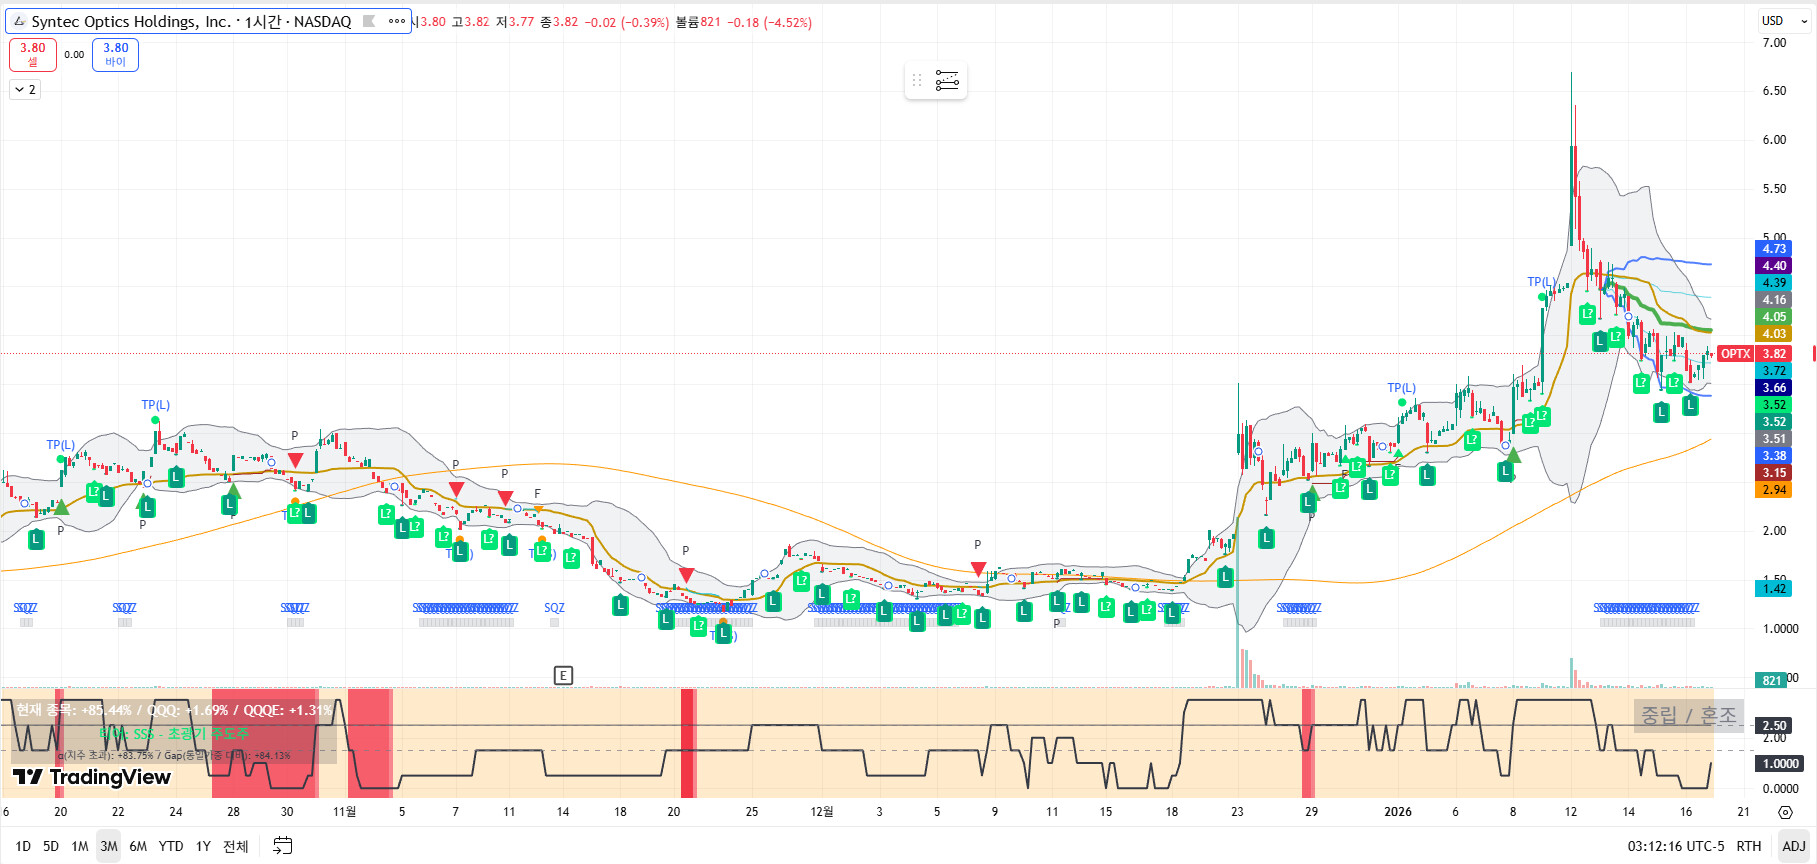This screenshot has height=864, width=1817.
Task: Click the red 3.82 last price label
Action: coord(1774,354)
